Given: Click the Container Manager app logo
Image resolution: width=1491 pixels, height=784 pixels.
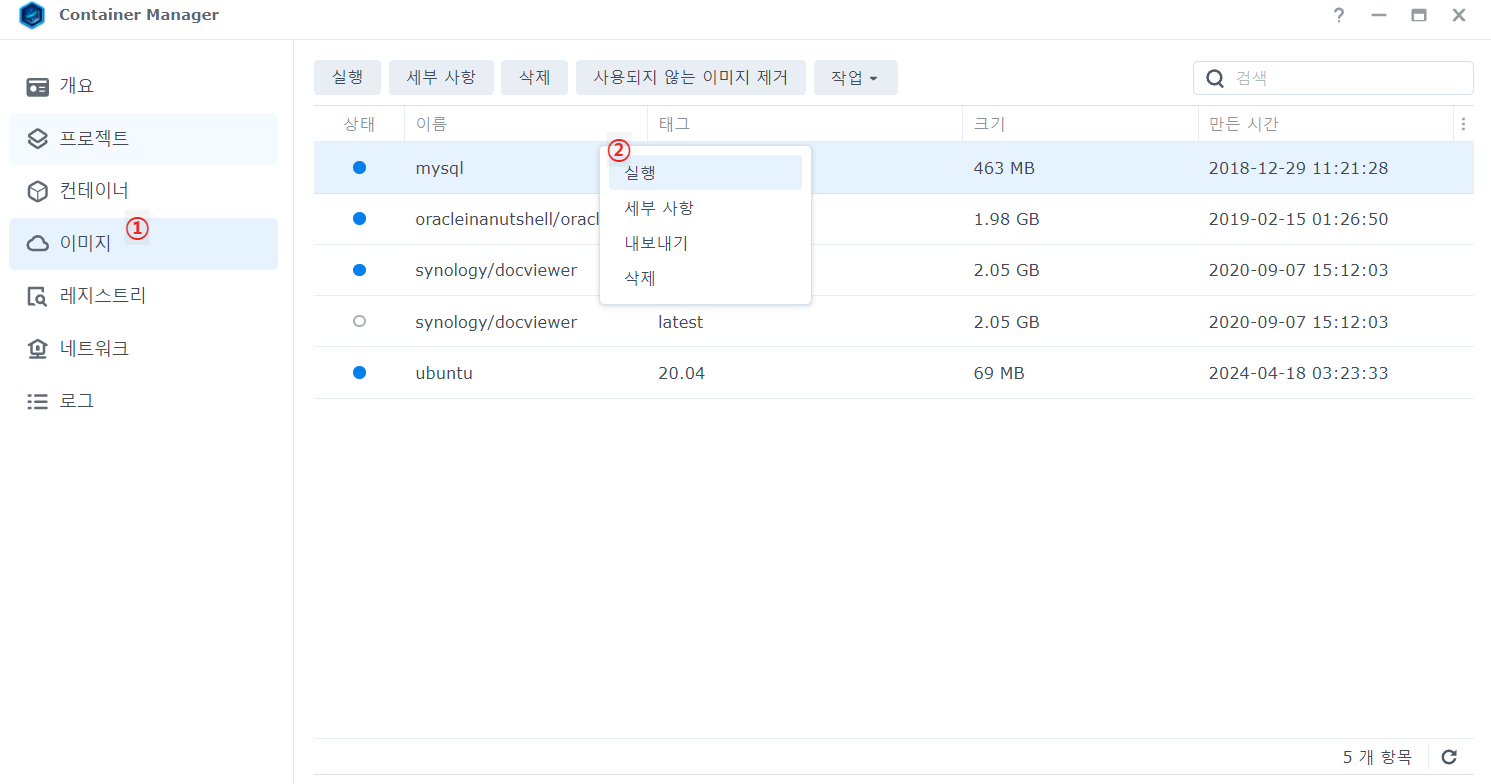Looking at the screenshot, I should click(x=32, y=15).
